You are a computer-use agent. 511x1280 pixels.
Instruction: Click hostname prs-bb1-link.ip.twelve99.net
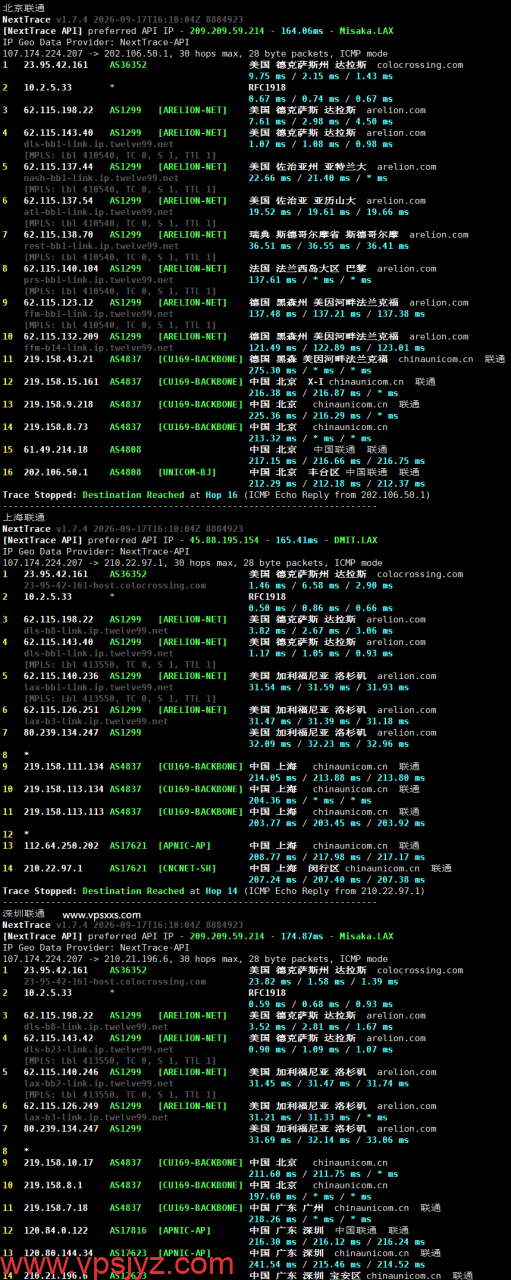pos(98,280)
